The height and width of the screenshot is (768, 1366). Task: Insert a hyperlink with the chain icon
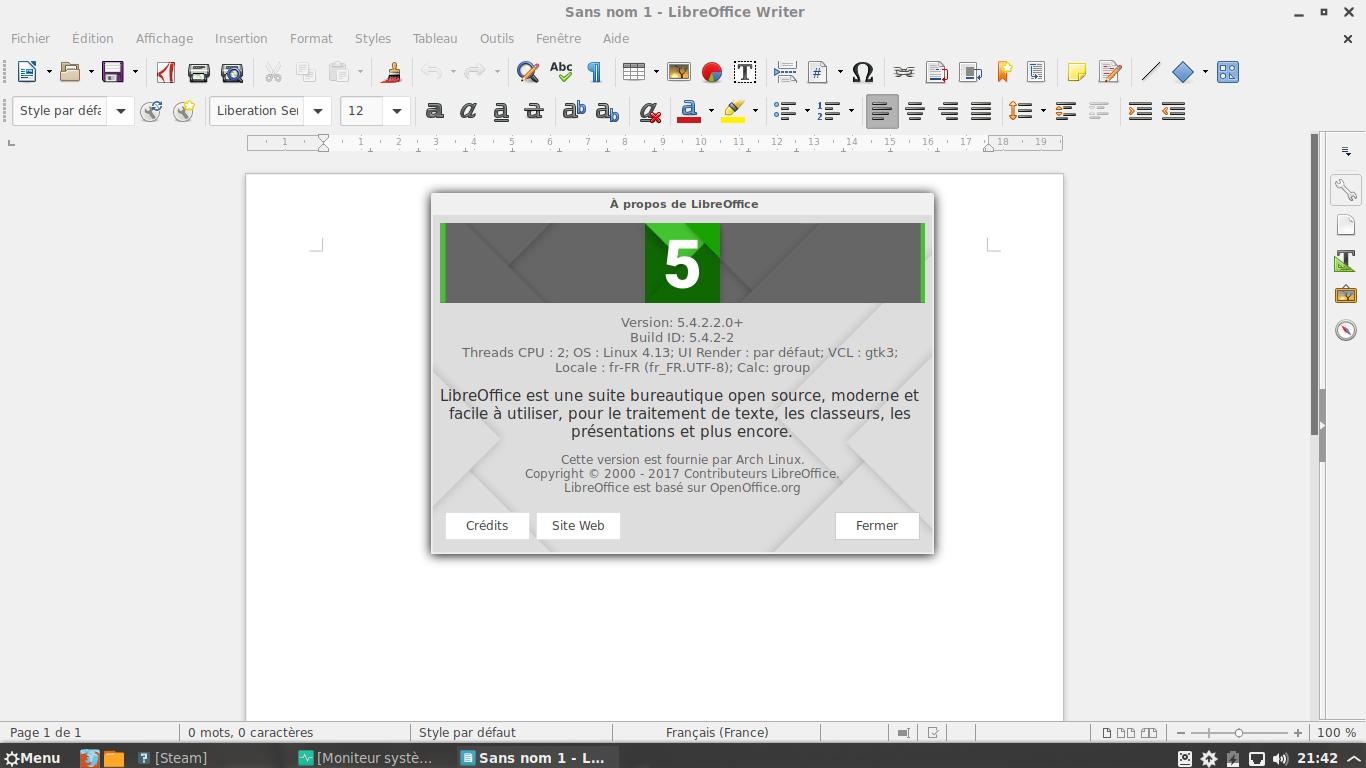(x=904, y=72)
